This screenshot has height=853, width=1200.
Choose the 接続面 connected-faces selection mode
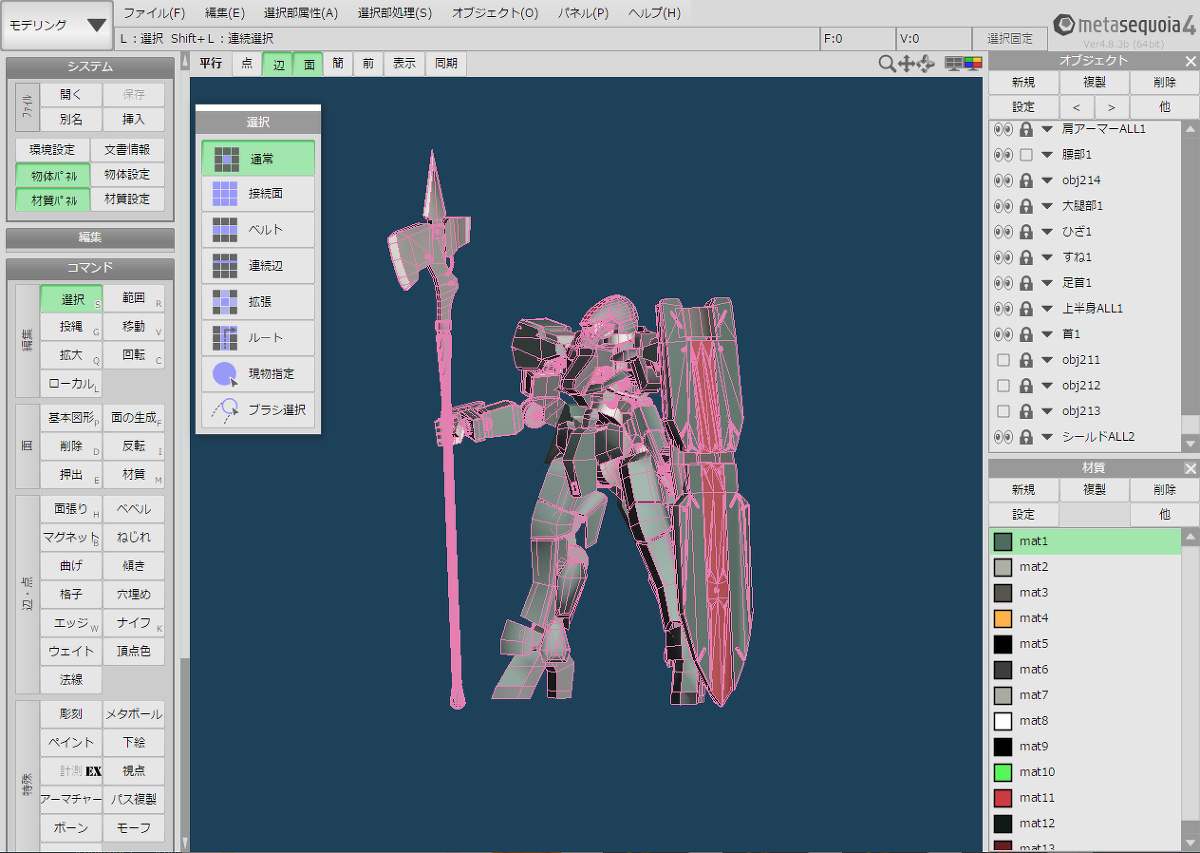click(x=258, y=194)
